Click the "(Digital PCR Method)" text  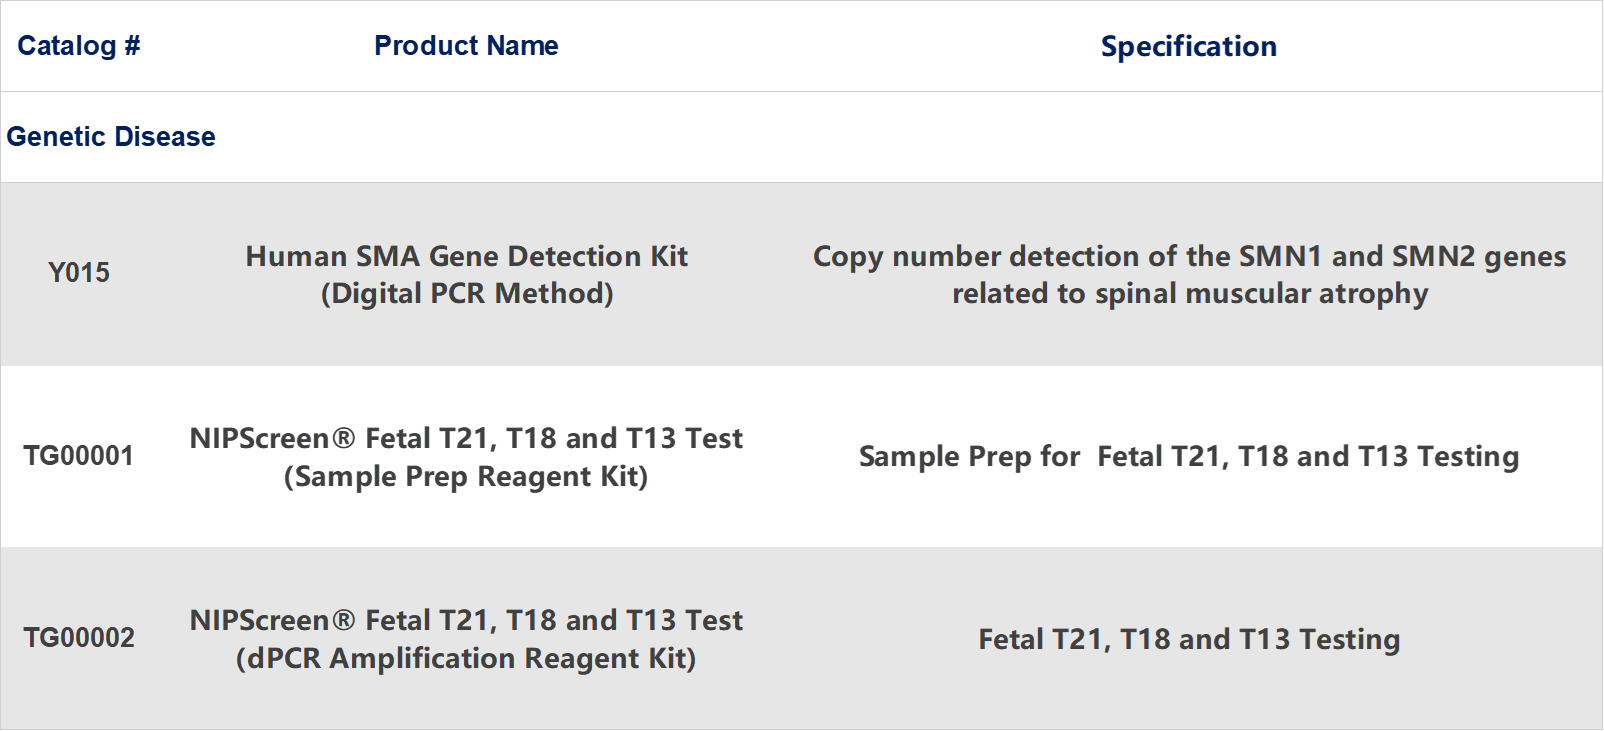466,294
